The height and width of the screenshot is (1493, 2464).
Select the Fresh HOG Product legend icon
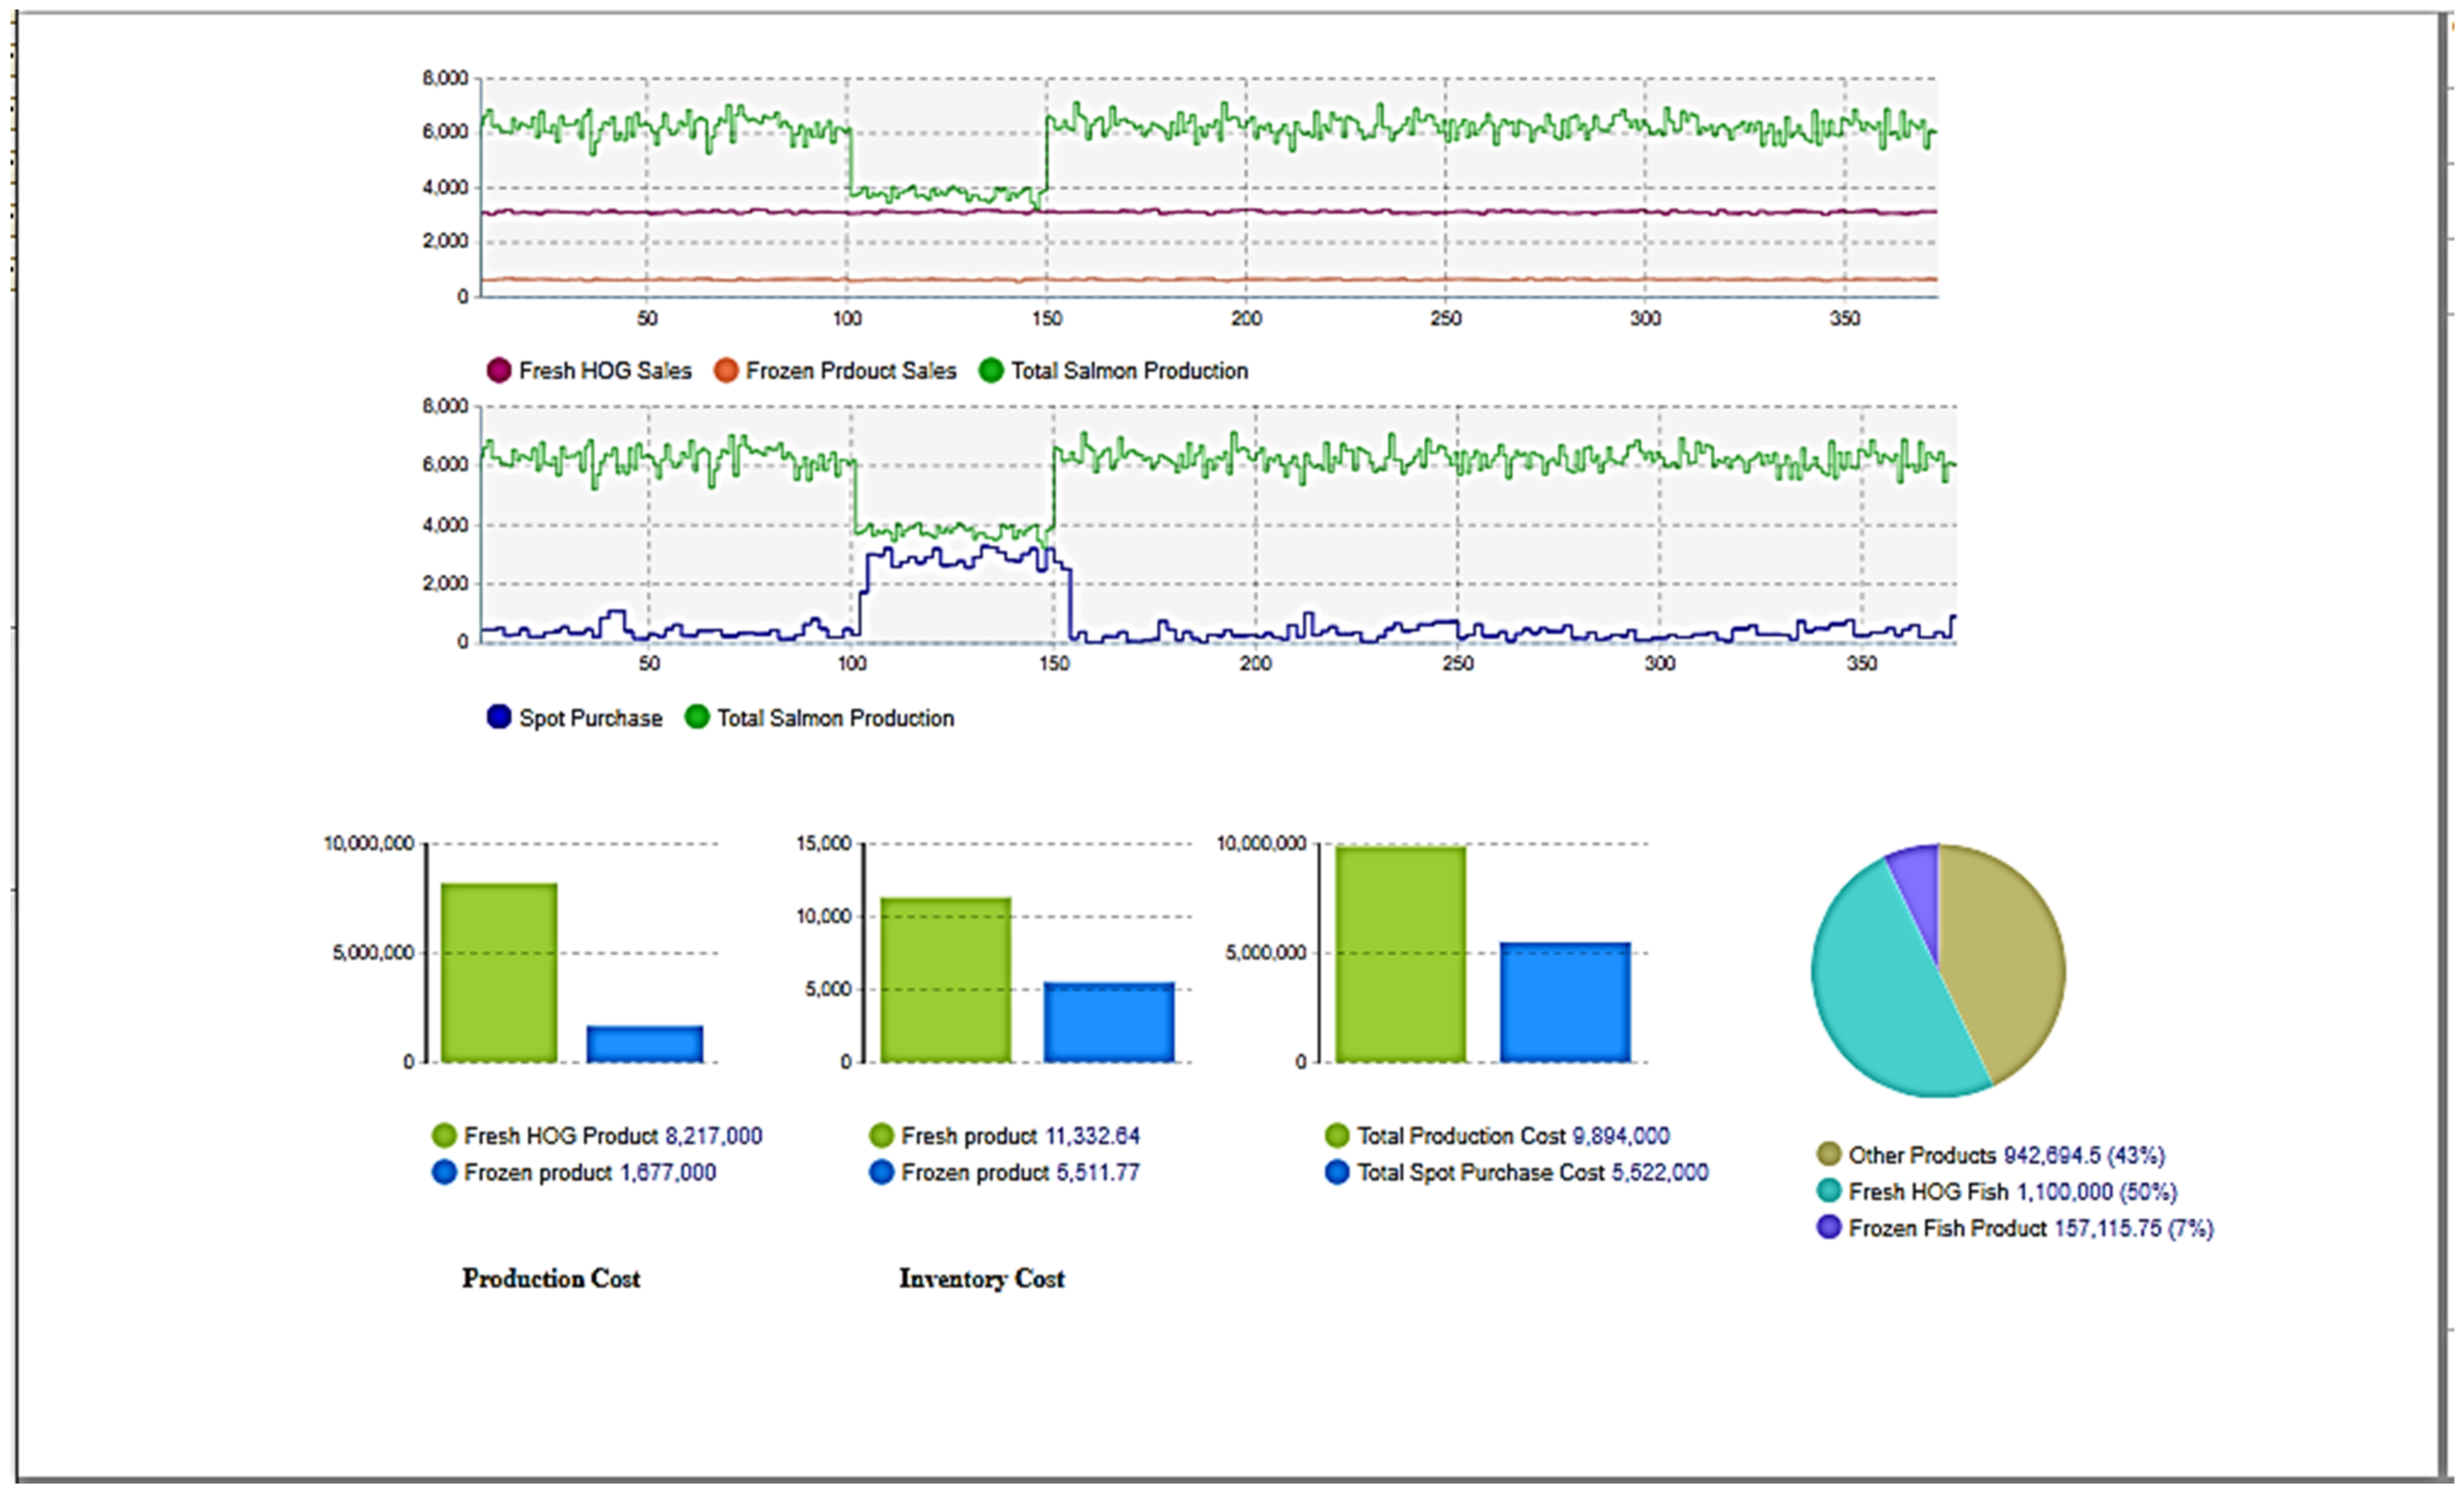pos(444,1135)
